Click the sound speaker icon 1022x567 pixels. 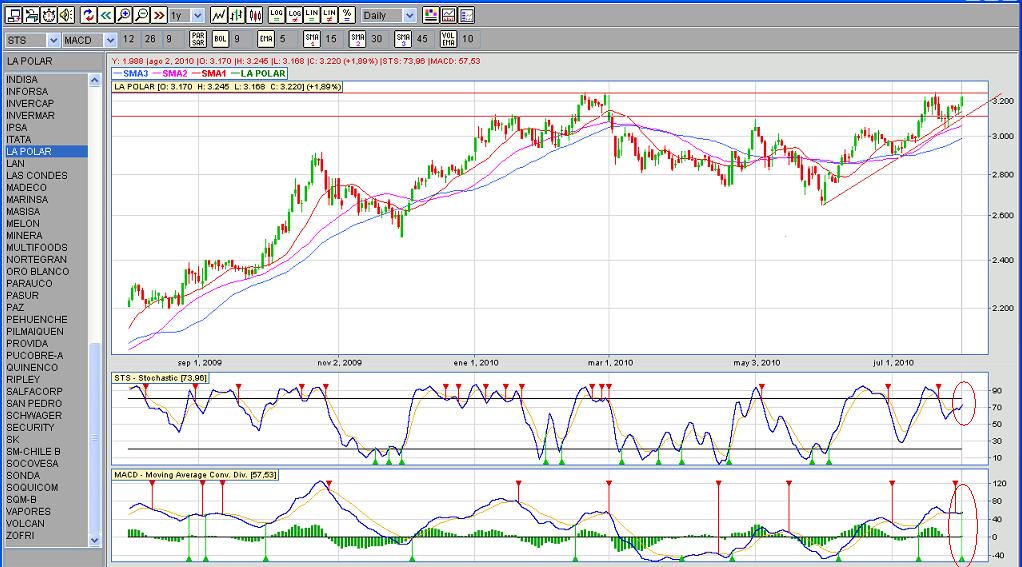tap(65, 15)
